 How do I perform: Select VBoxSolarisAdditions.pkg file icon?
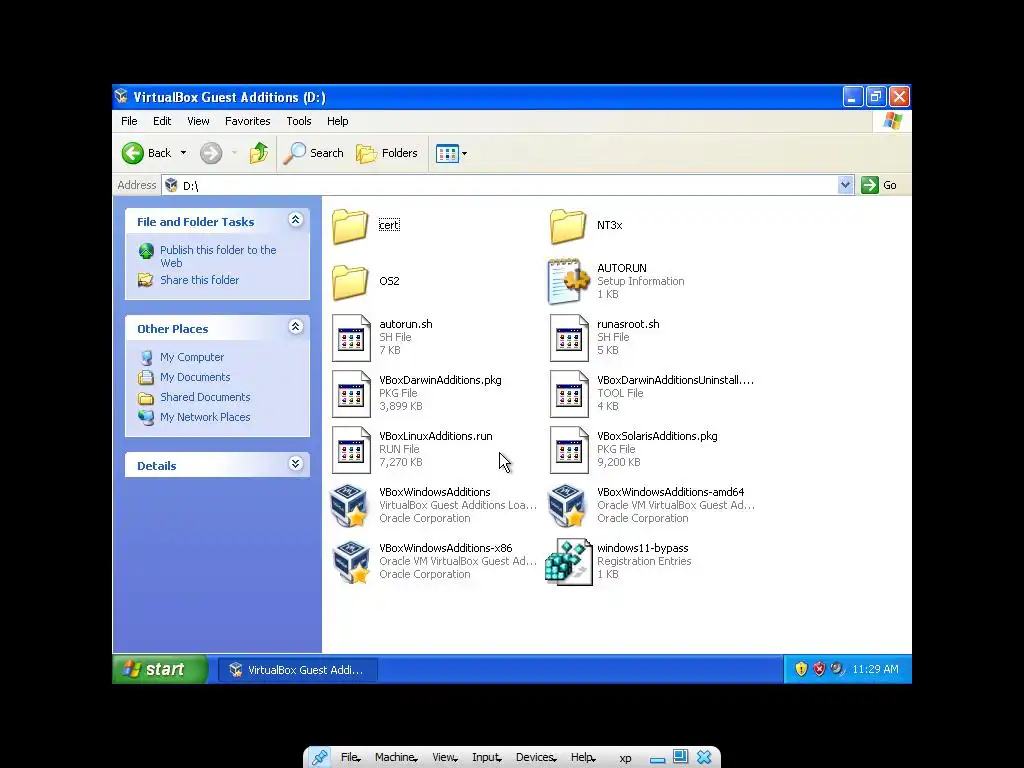point(569,450)
